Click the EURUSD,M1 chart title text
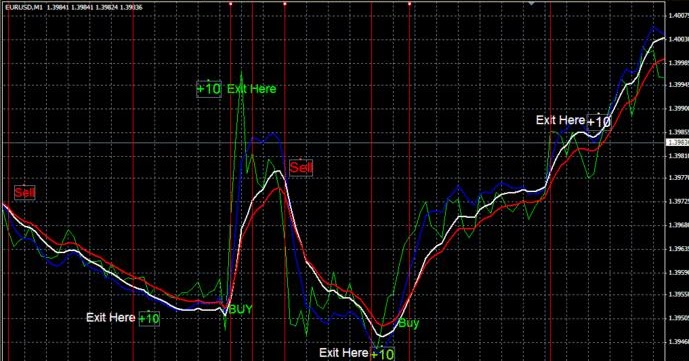Viewport: 689px width, 361px height. 24,7
